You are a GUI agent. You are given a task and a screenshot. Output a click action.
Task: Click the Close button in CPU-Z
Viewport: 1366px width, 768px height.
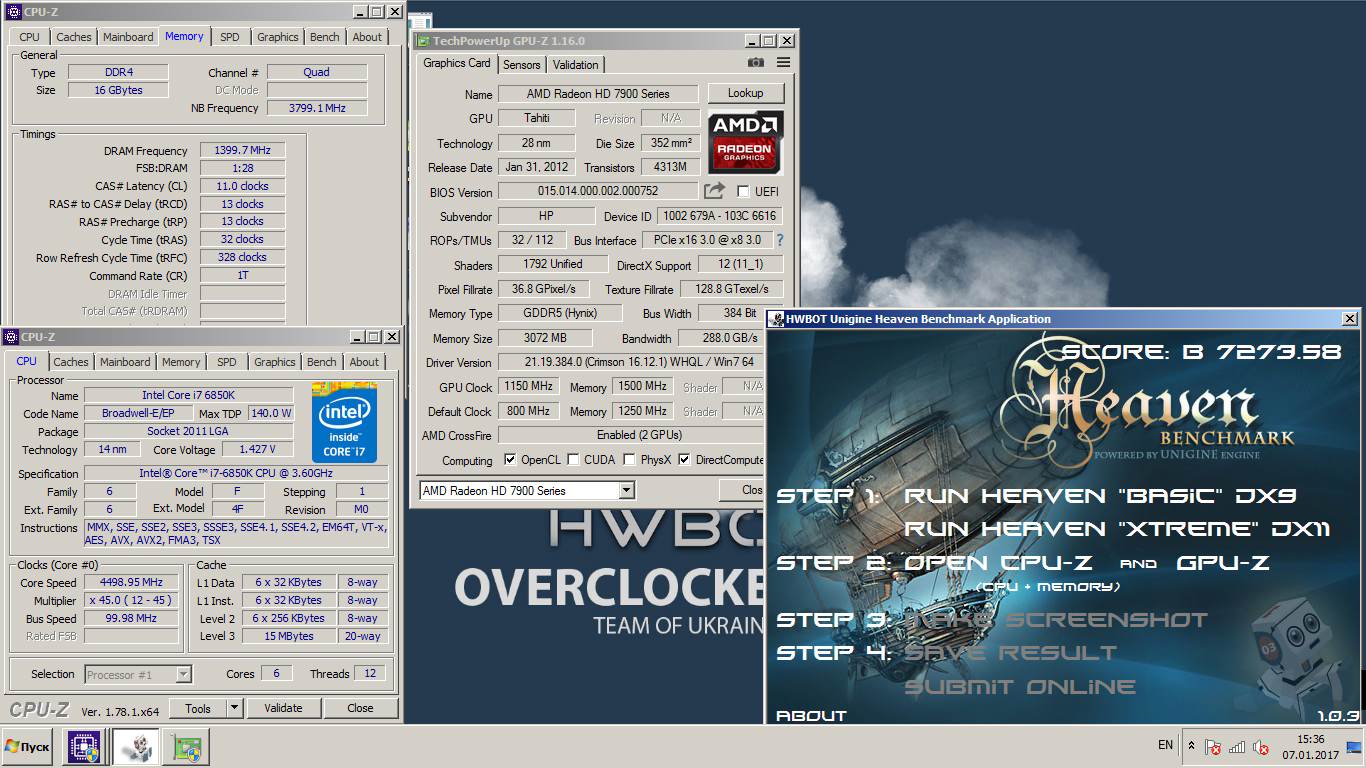[x=360, y=708]
